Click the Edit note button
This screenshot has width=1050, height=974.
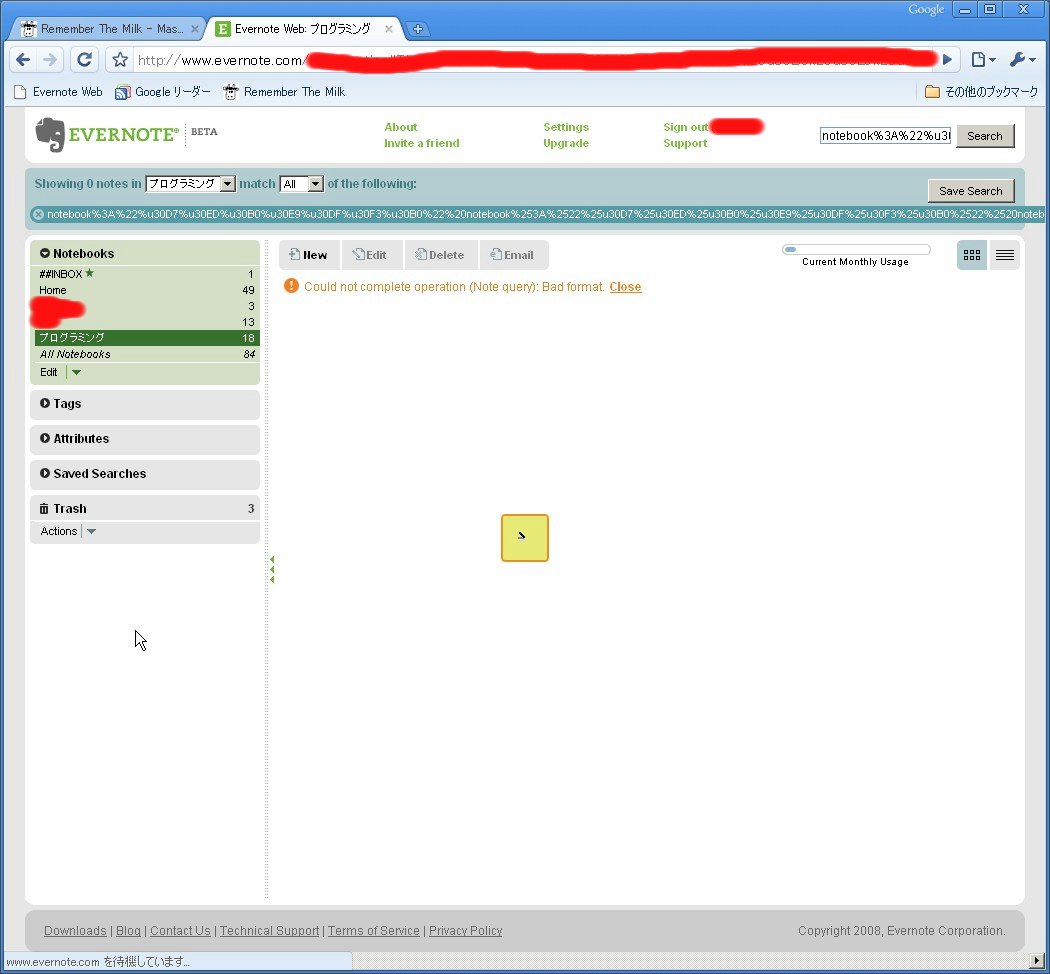click(x=371, y=254)
